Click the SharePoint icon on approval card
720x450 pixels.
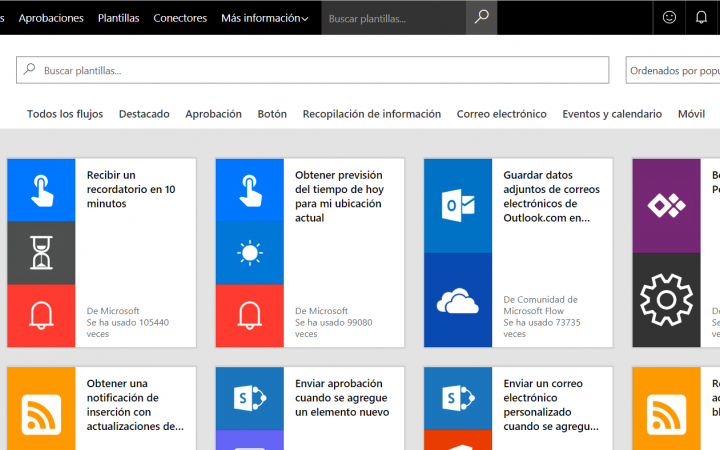(250, 398)
